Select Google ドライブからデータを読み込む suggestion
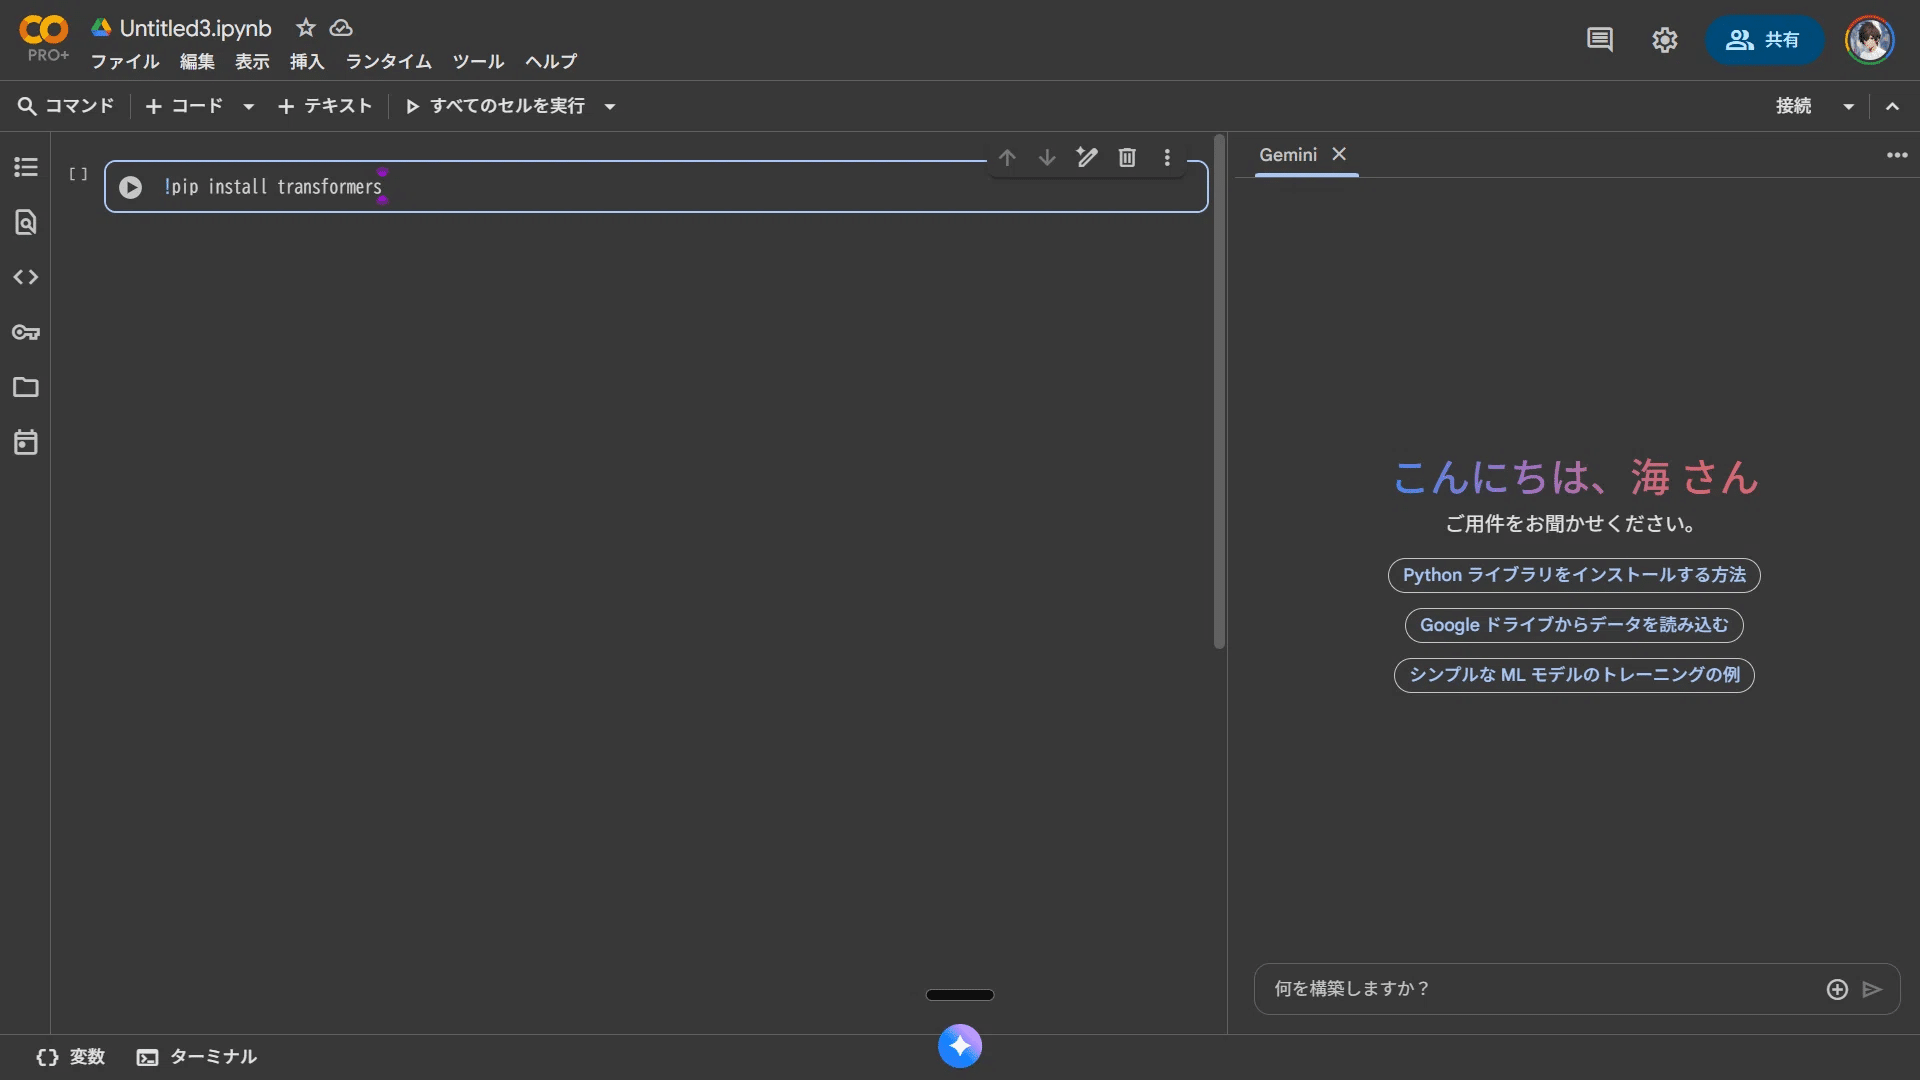 (x=1574, y=625)
